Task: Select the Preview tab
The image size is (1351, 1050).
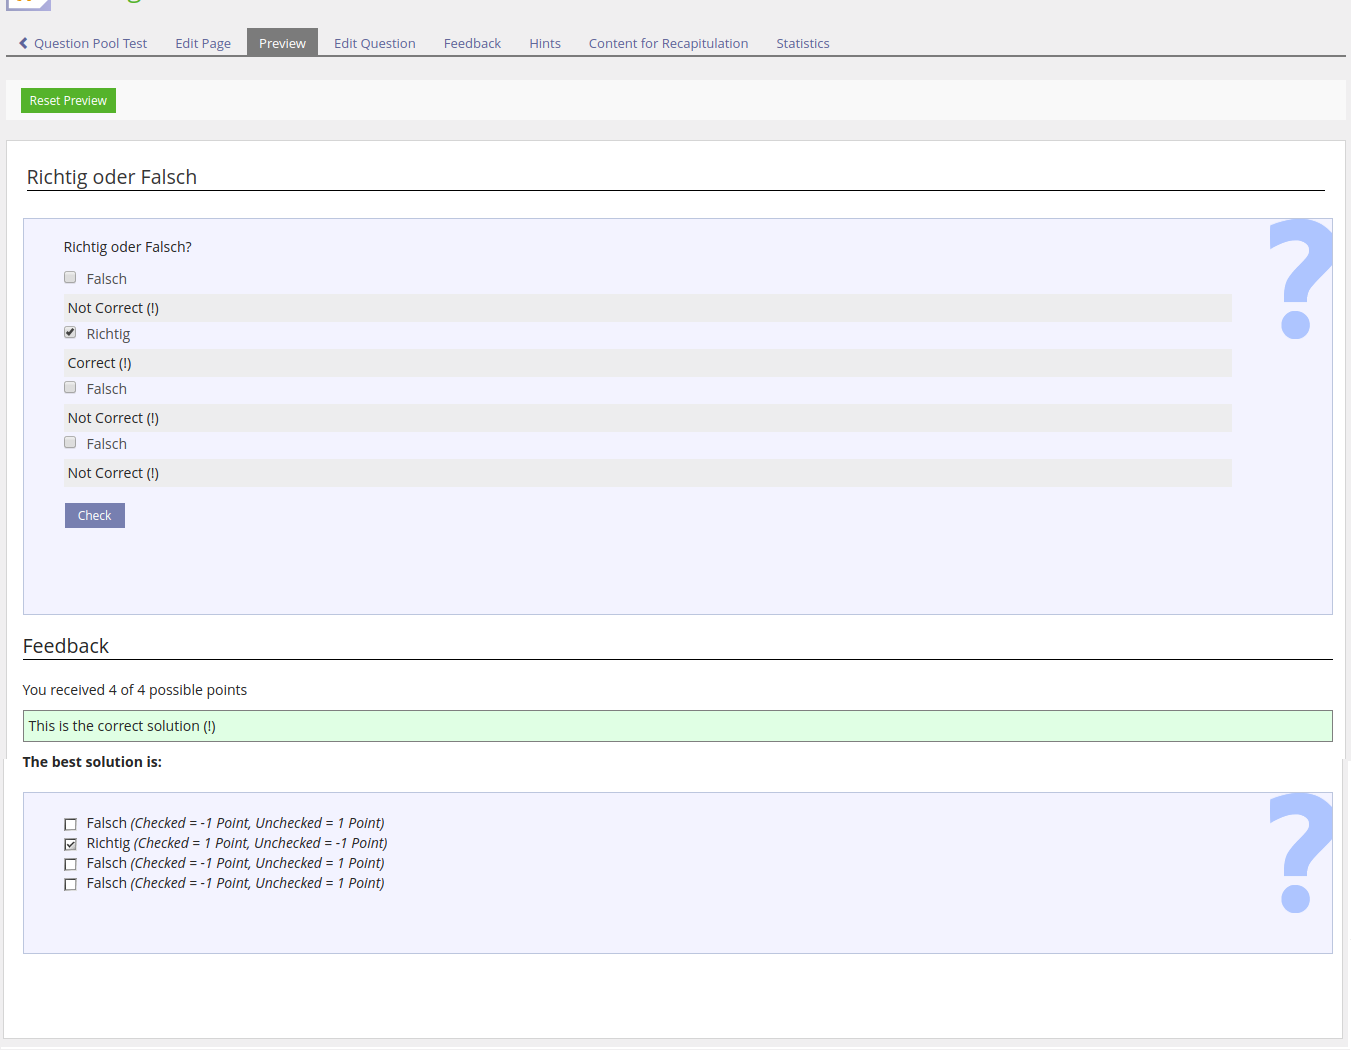Action: (x=282, y=43)
